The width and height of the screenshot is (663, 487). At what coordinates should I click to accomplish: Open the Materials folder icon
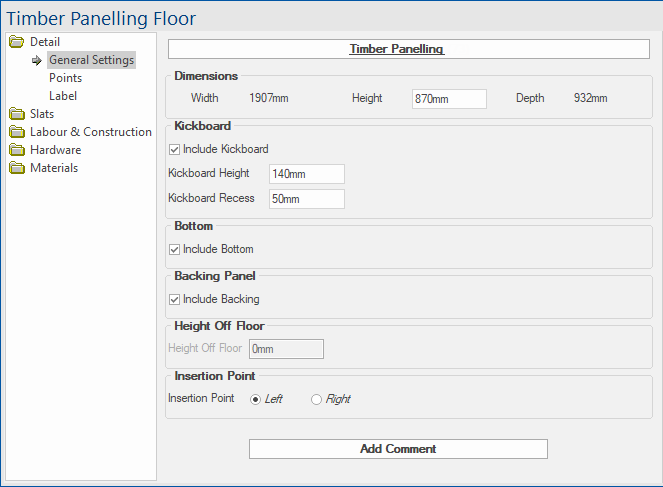17,168
